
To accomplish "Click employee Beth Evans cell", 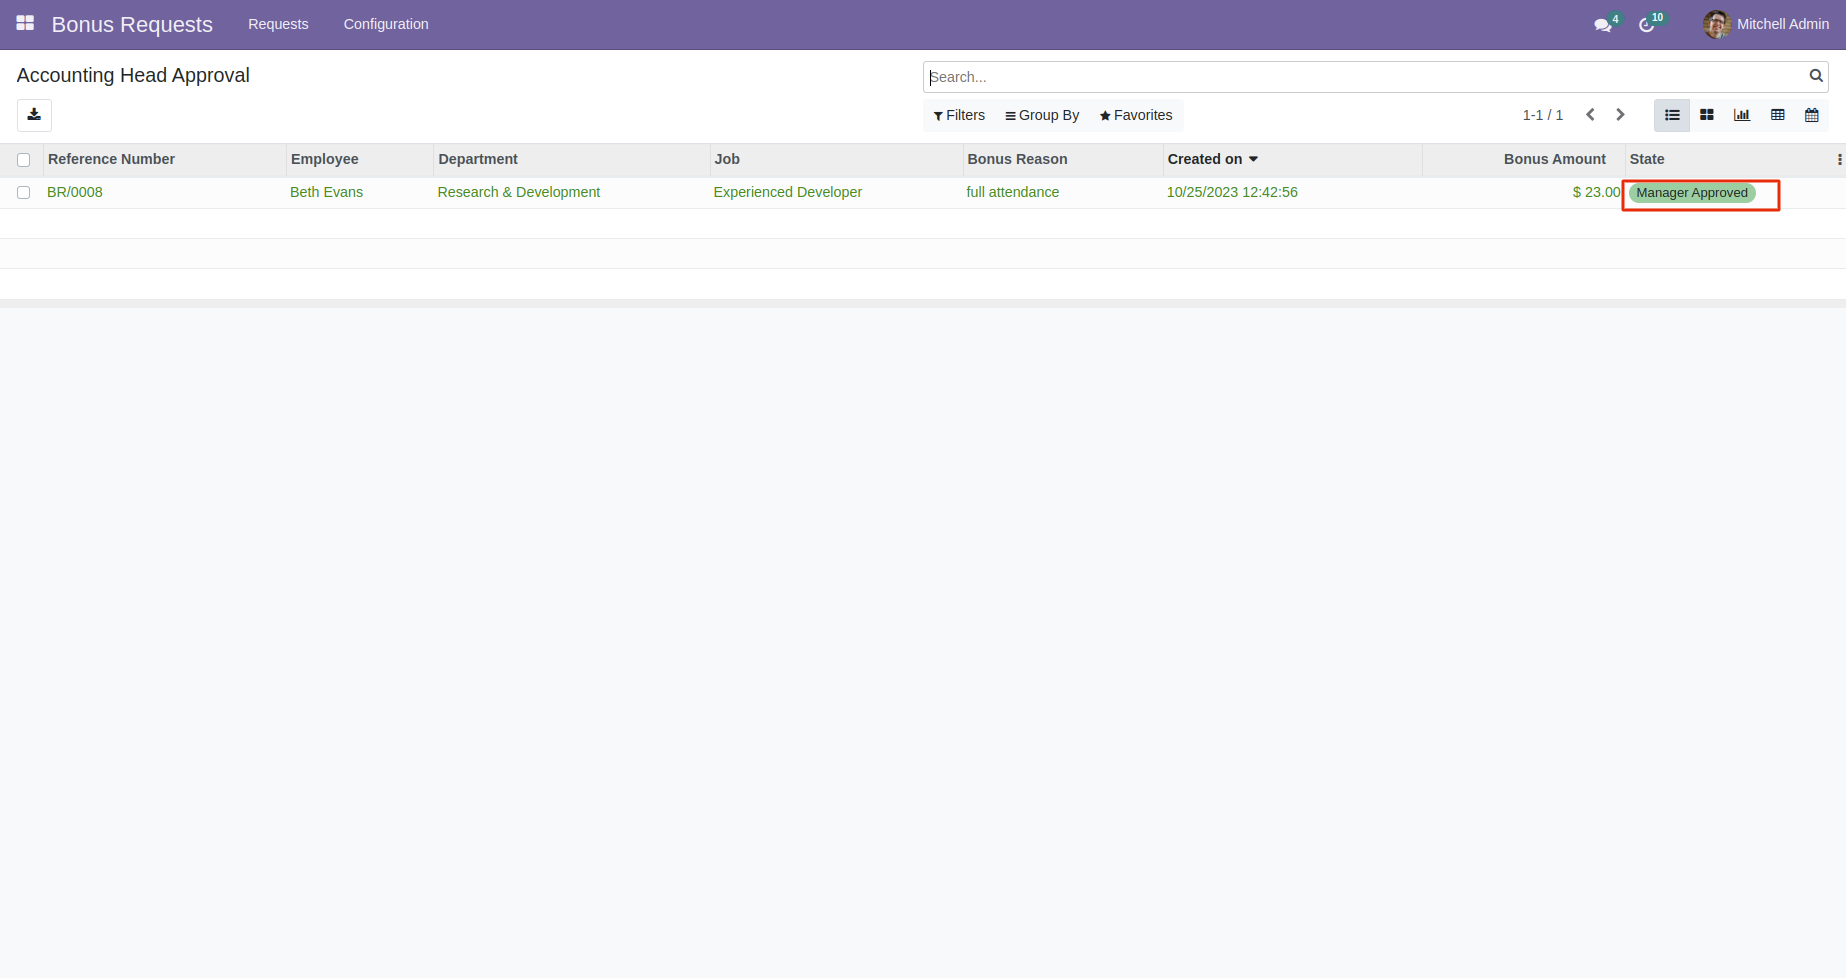I will [326, 192].
